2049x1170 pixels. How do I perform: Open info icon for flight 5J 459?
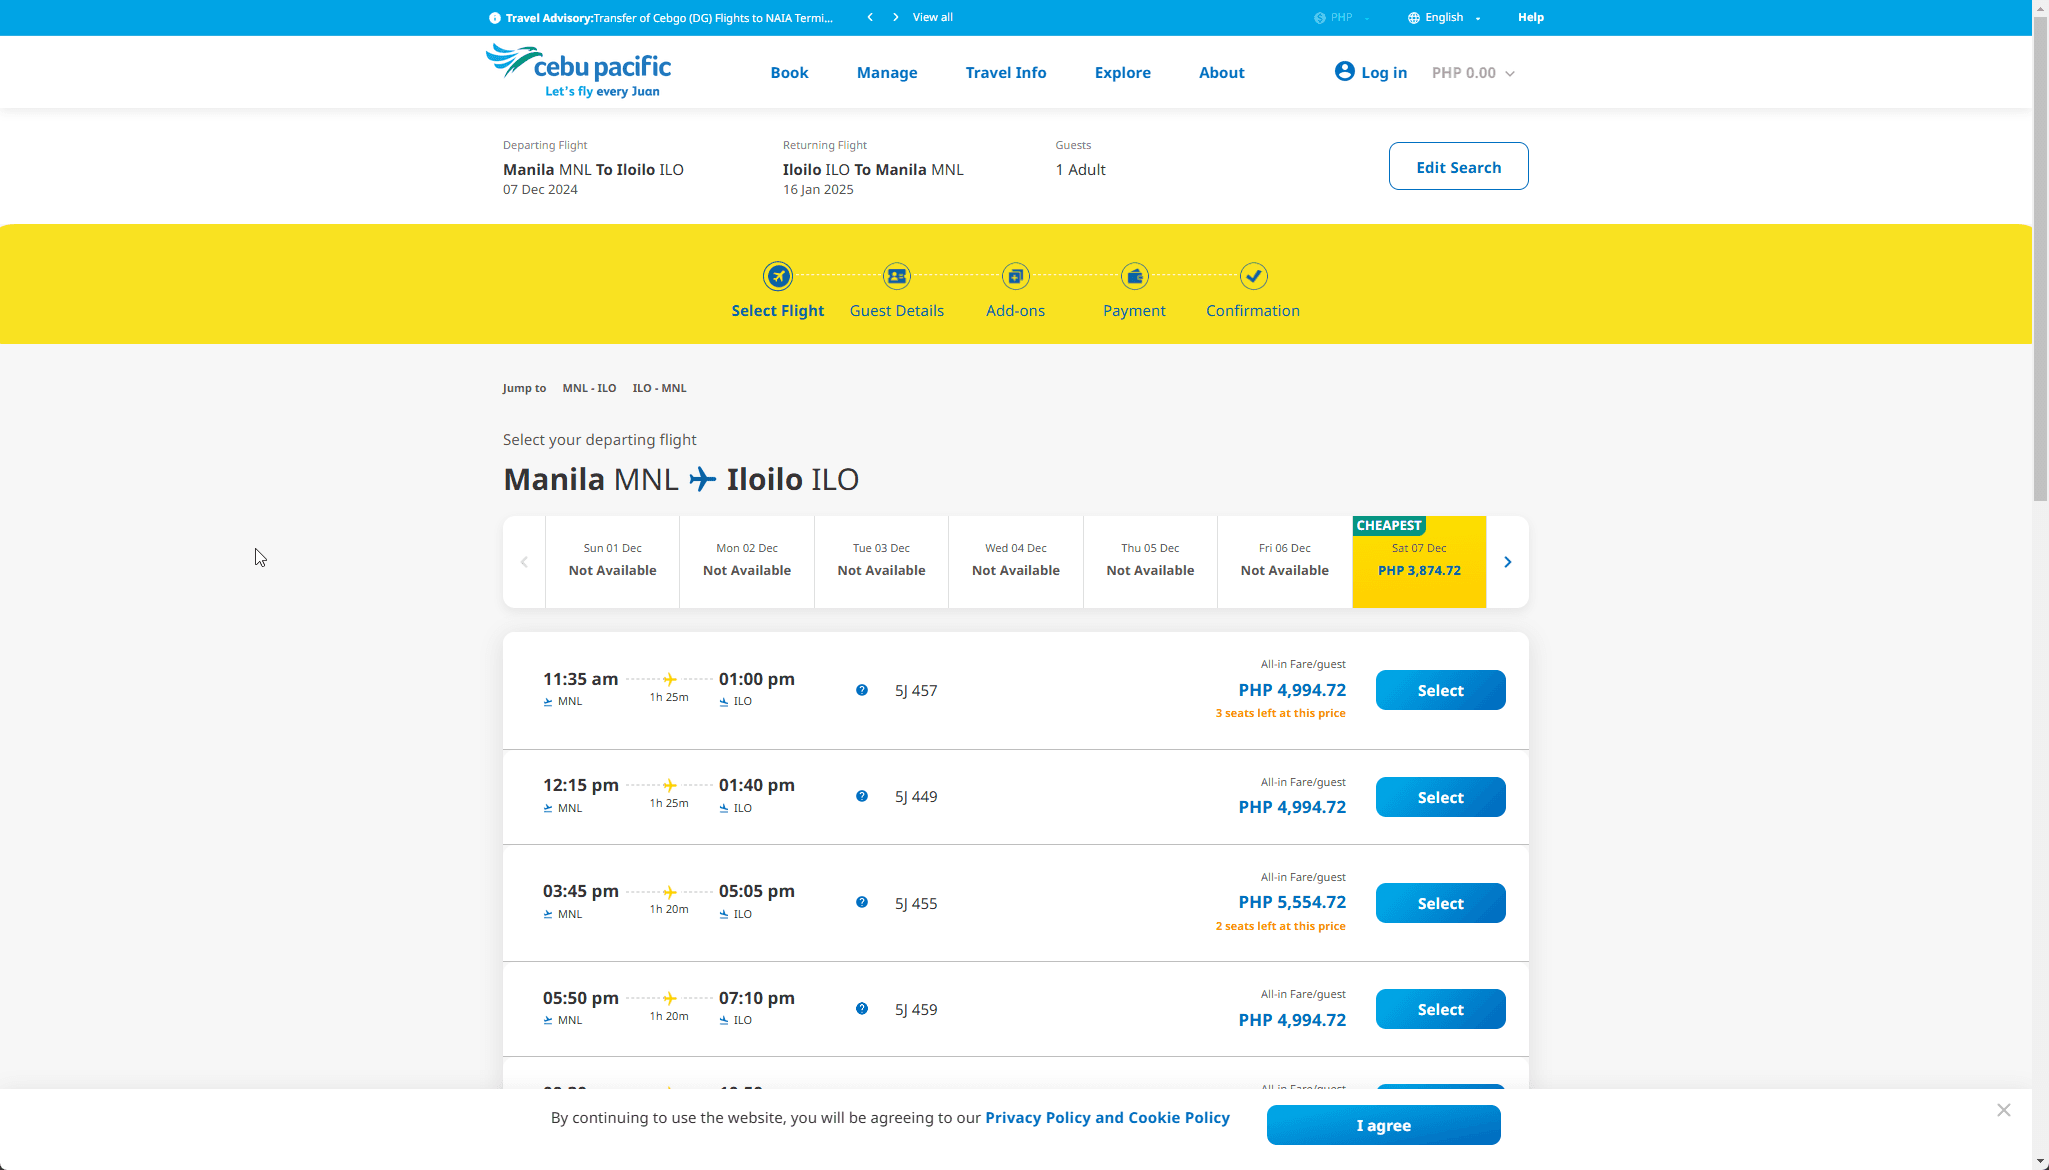coord(861,1009)
